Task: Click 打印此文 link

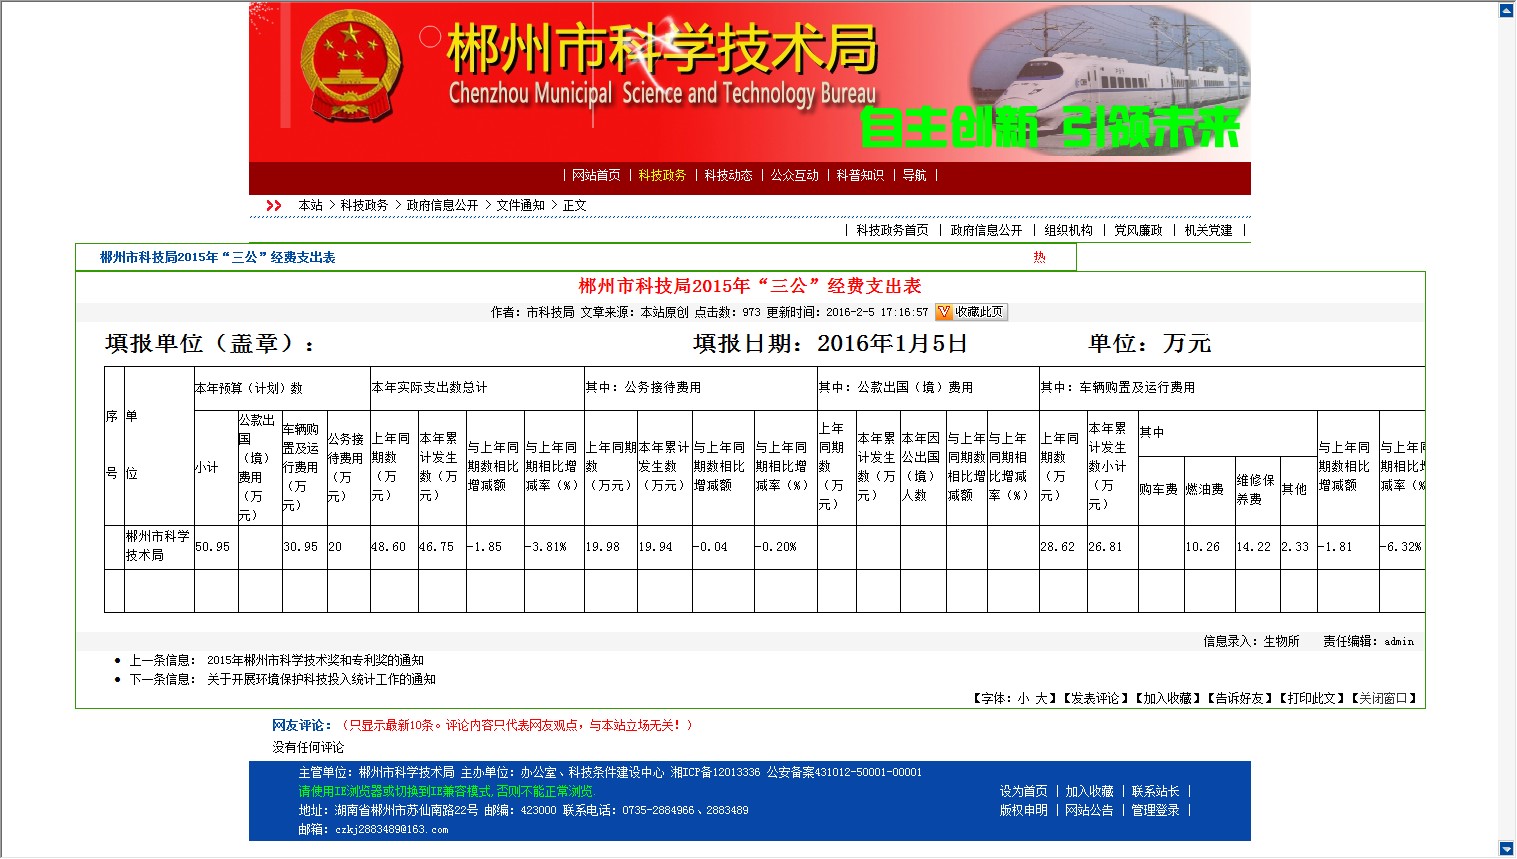Action: click(1311, 698)
